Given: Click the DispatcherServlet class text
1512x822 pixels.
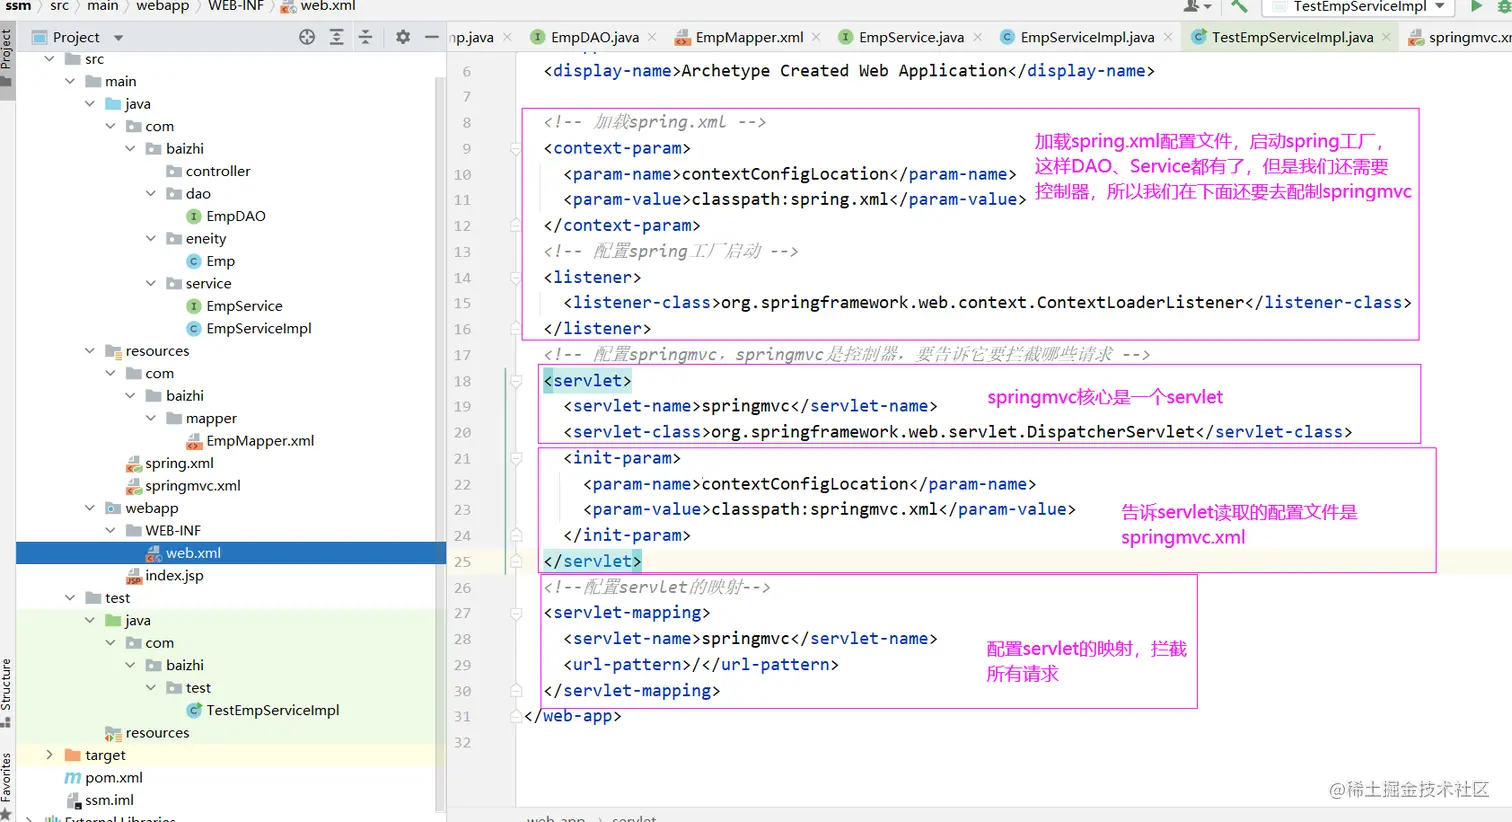Looking at the screenshot, I should pos(952,432).
